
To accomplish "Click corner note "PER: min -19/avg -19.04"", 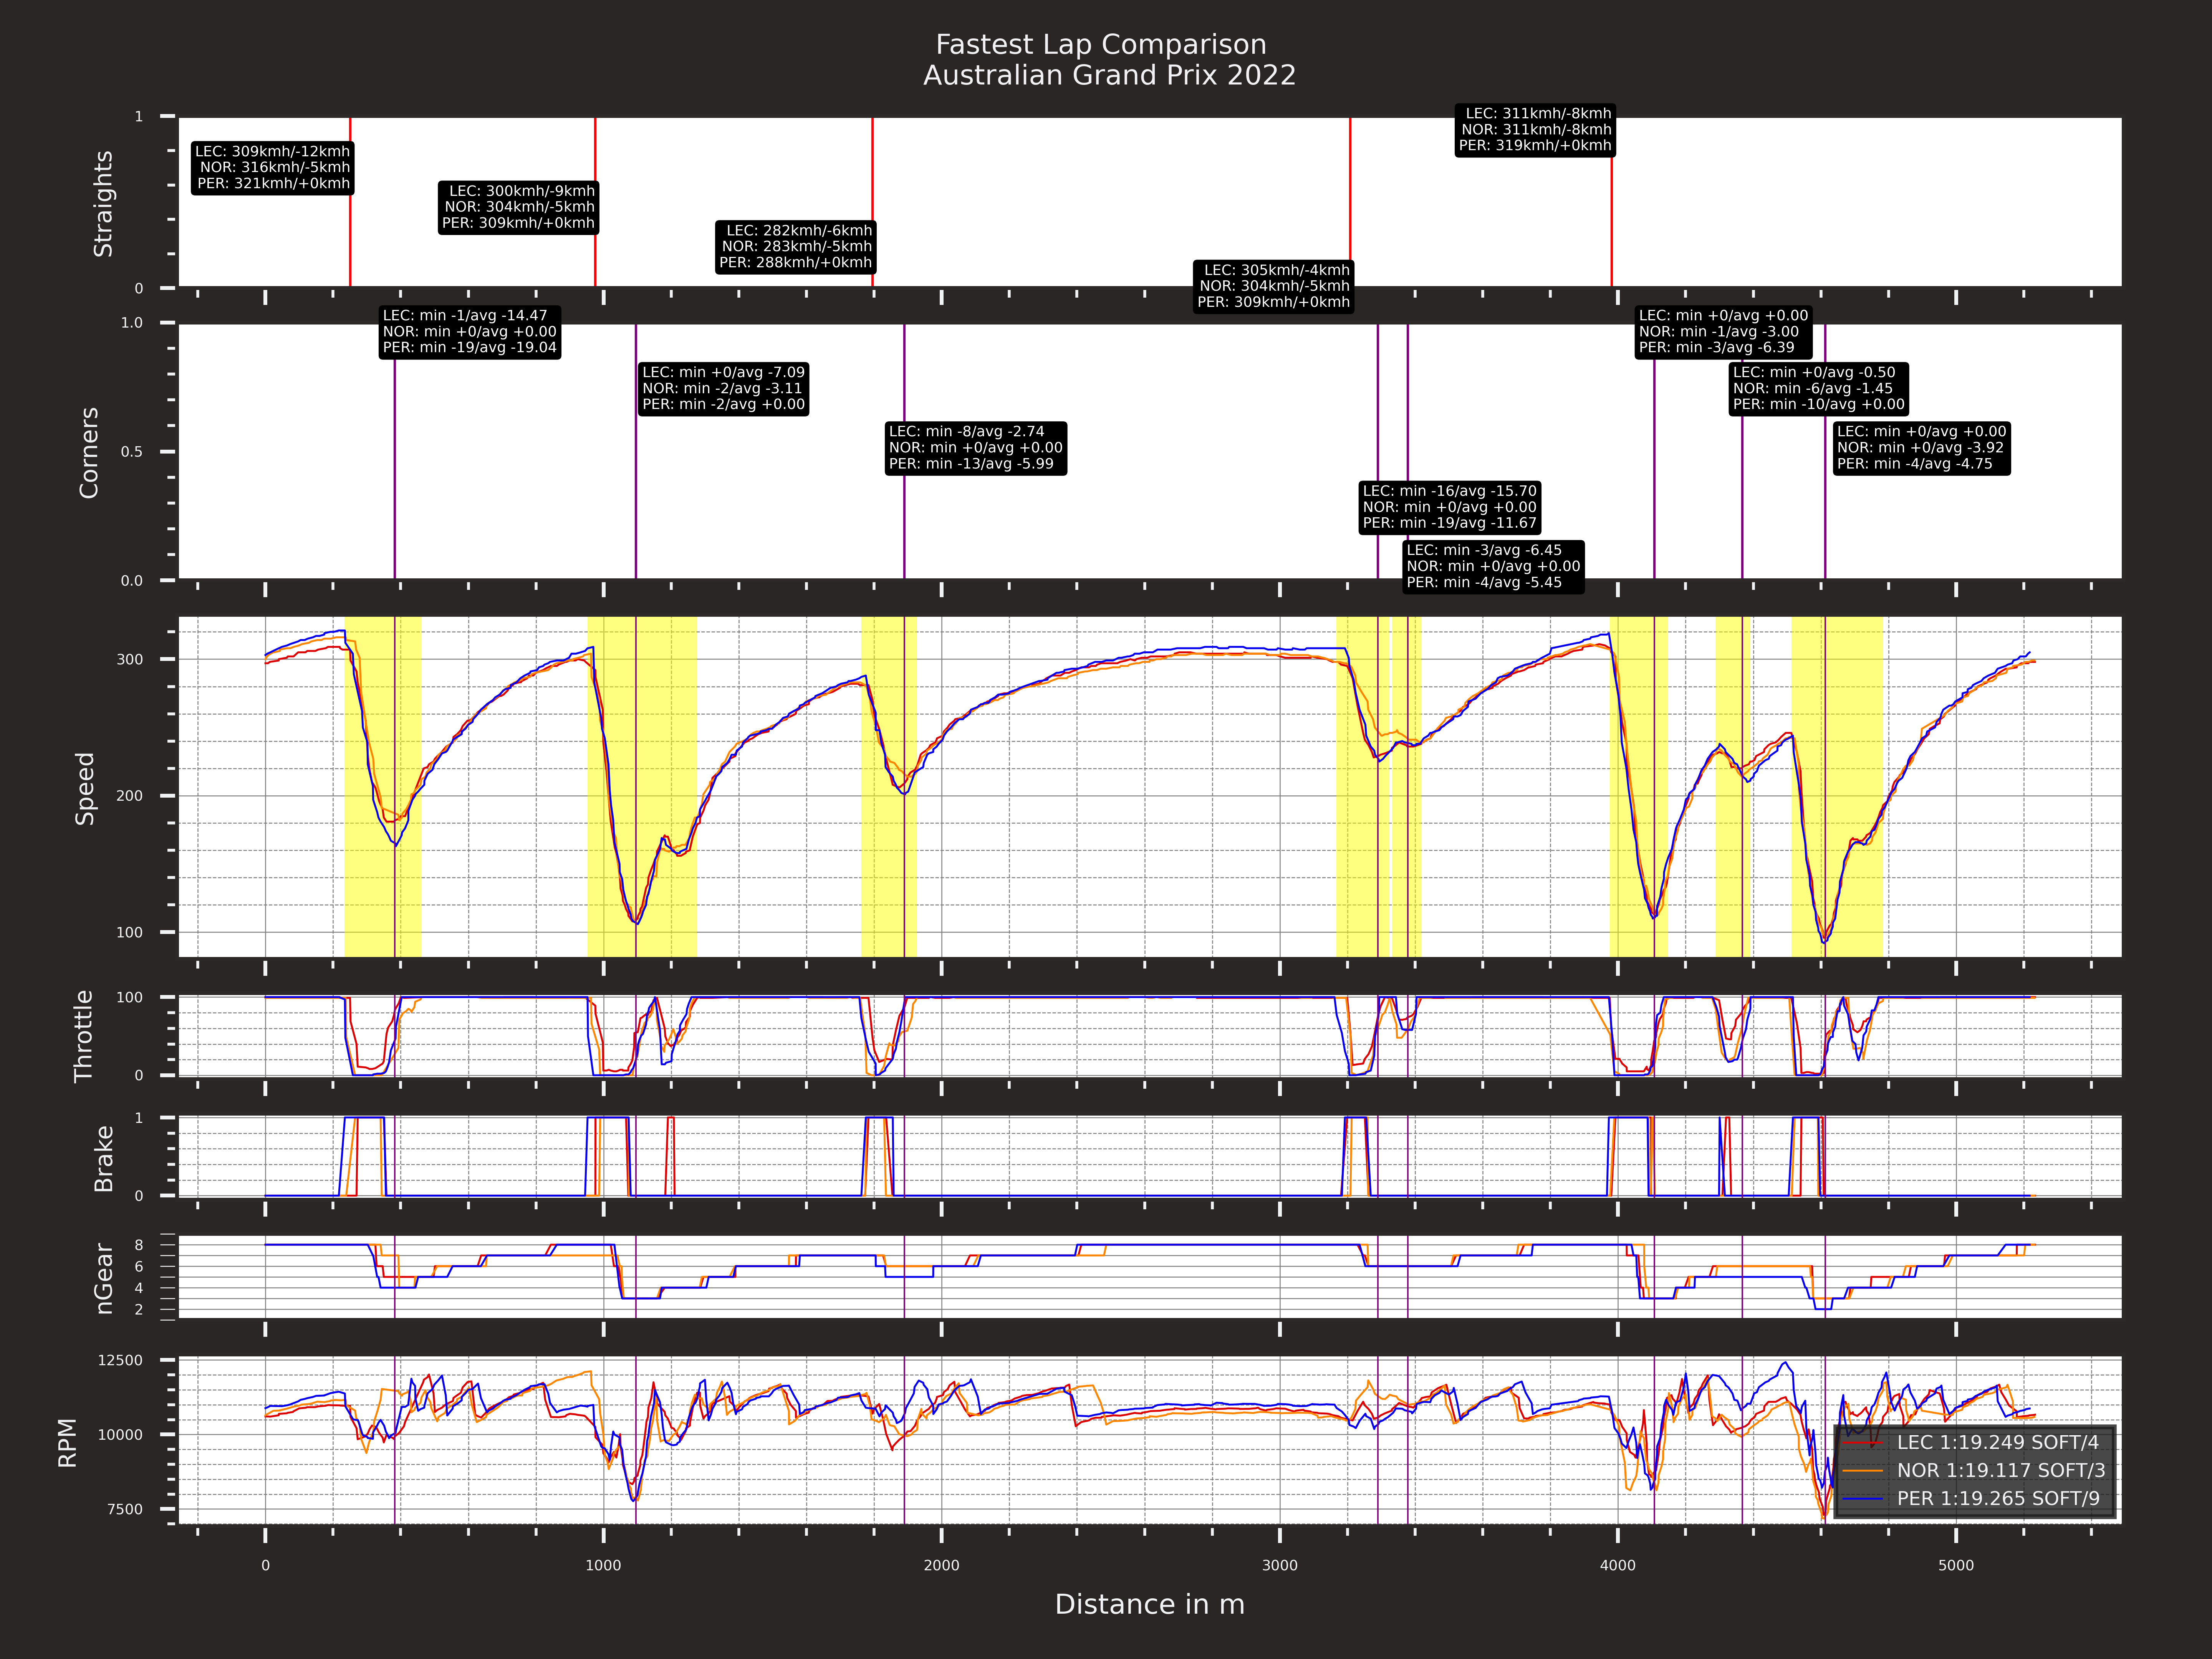I will [470, 348].
